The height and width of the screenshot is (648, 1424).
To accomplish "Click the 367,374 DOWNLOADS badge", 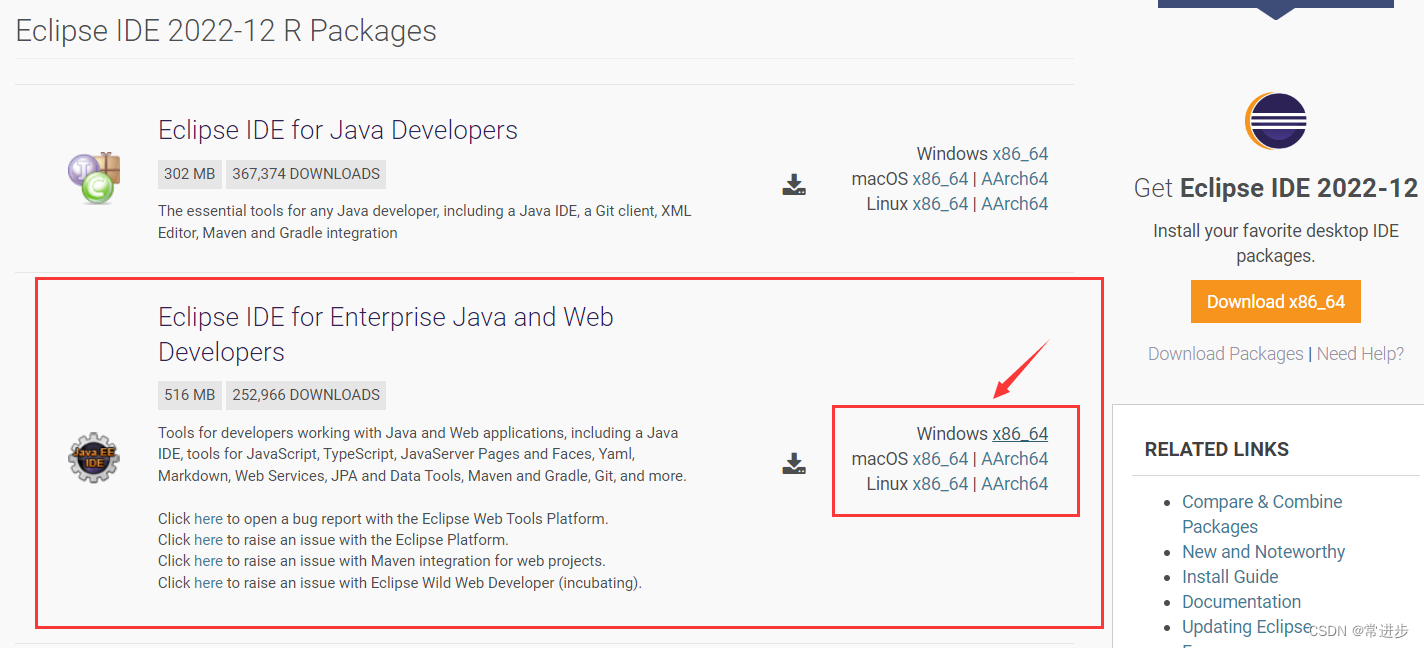I will (306, 174).
